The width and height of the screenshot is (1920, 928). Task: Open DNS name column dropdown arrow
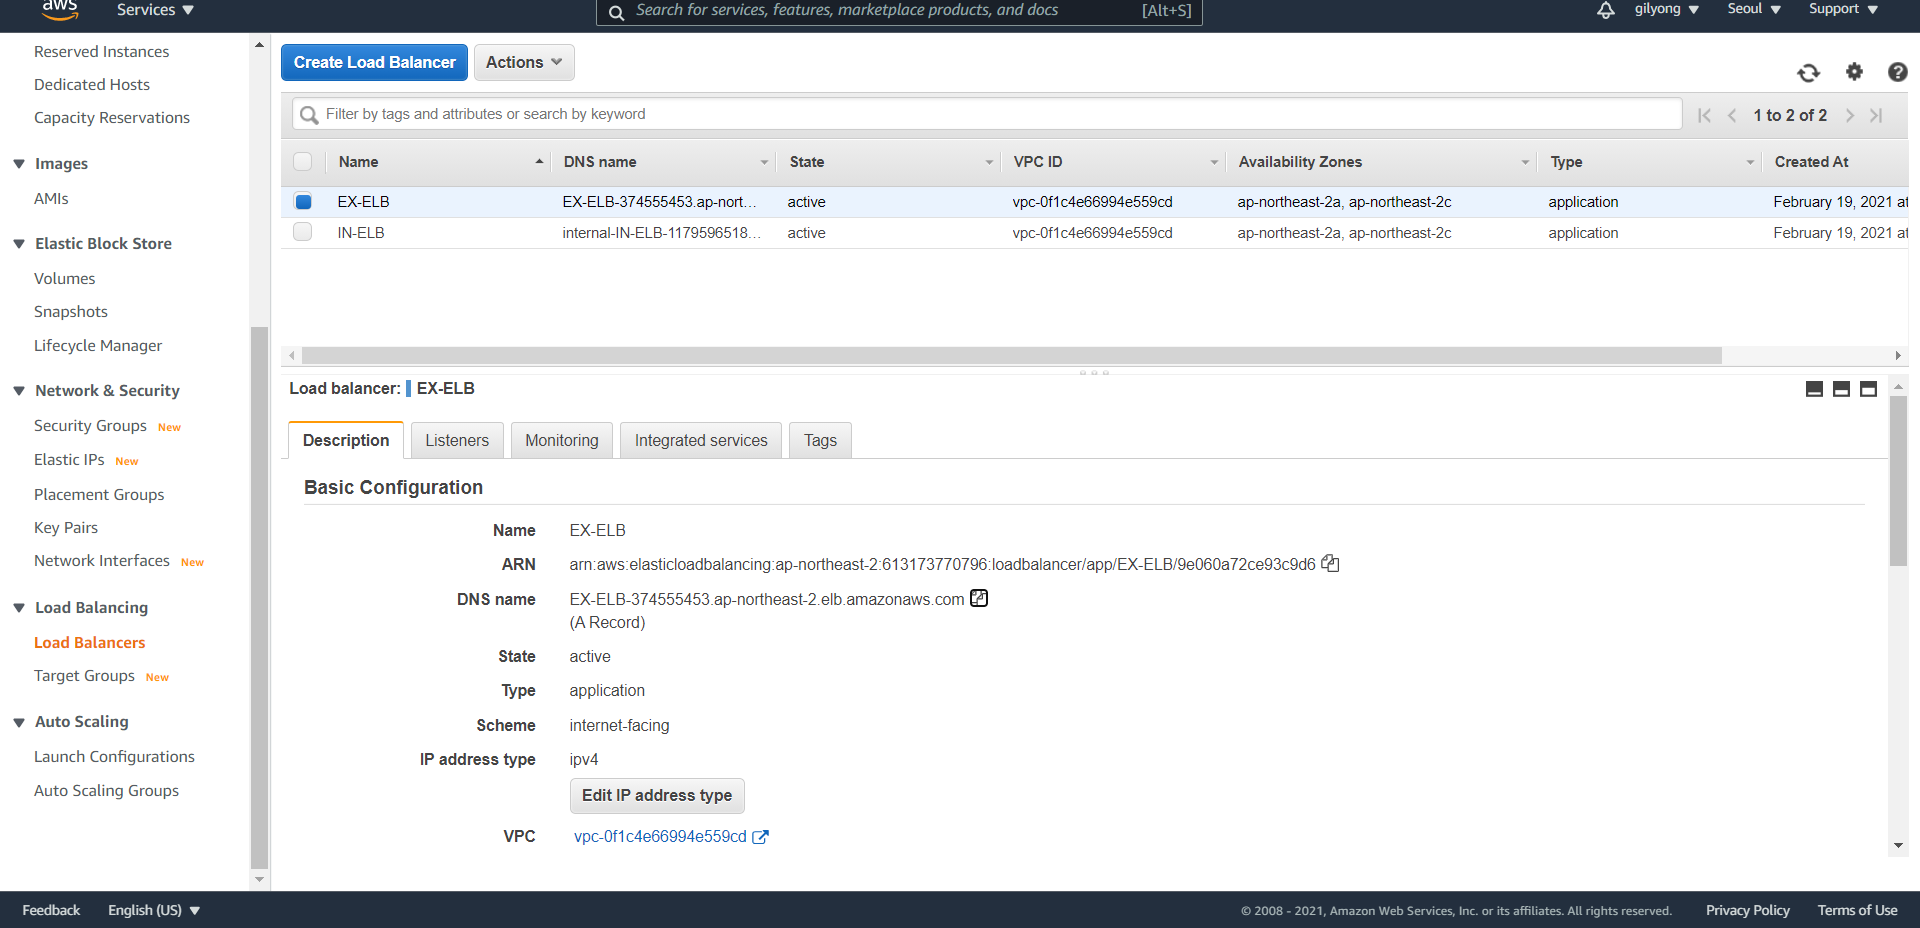tap(764, 162)
